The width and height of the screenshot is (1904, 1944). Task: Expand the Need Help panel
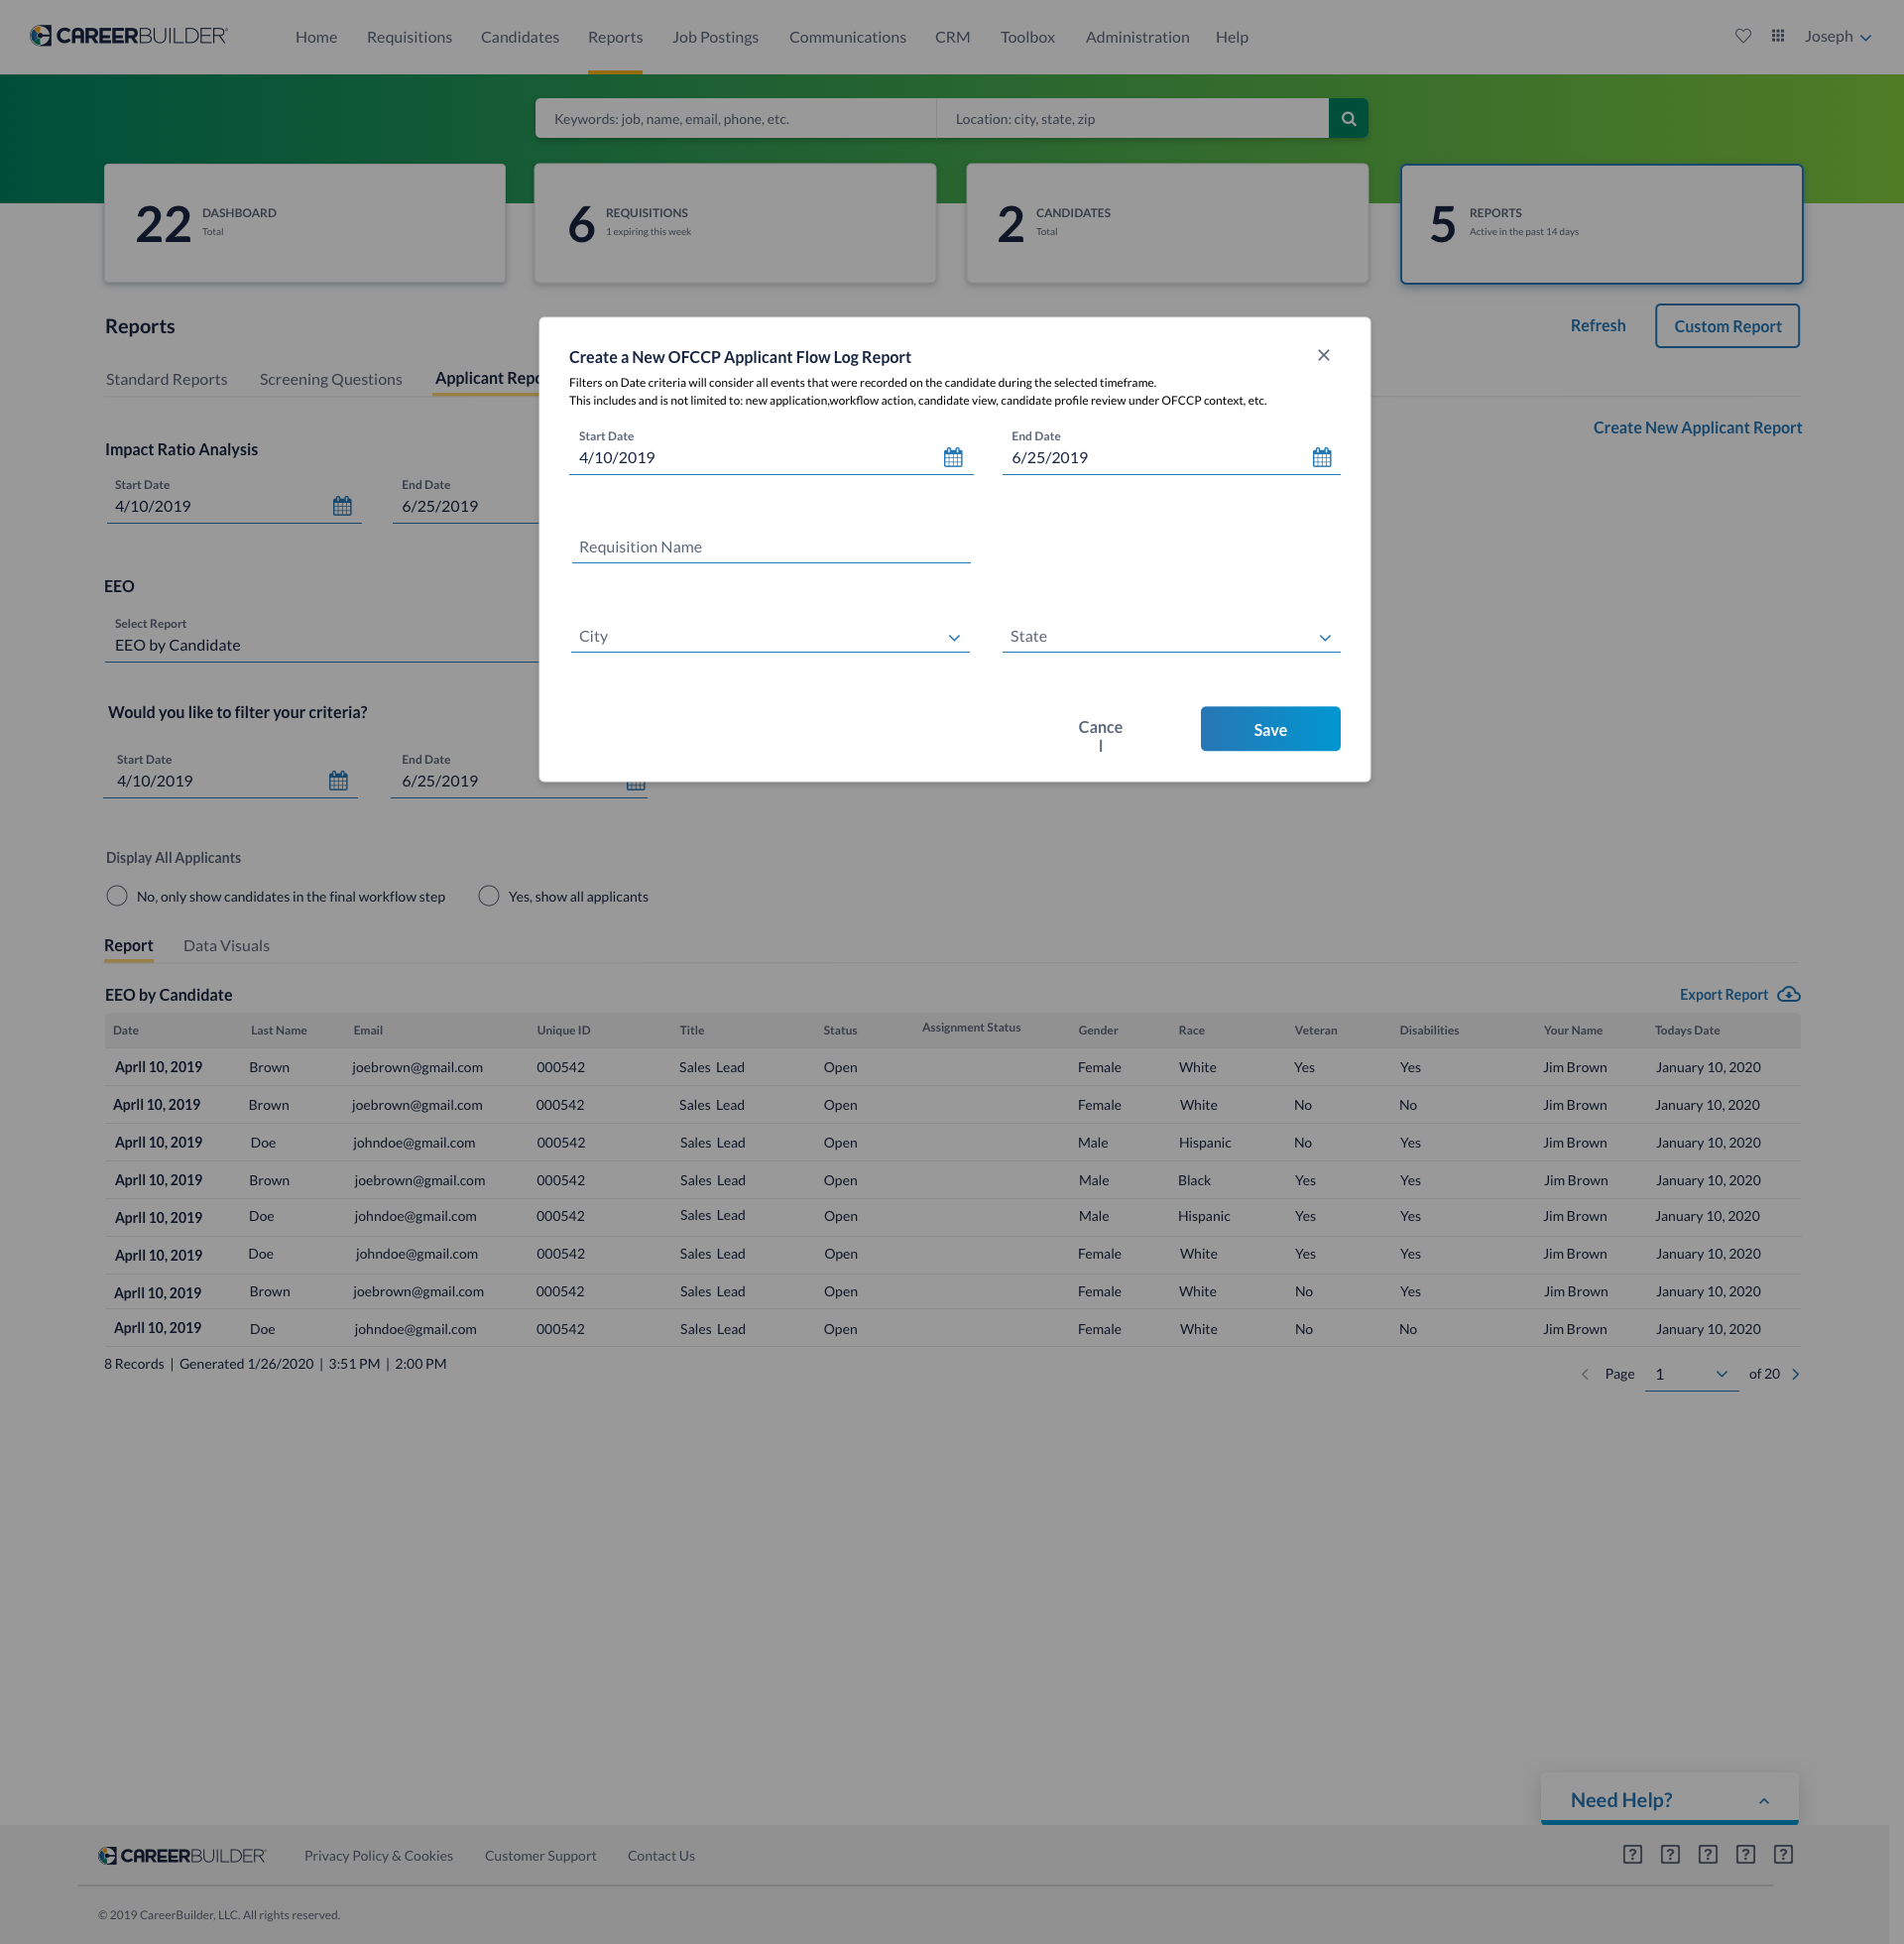tap(1763, 1801)
